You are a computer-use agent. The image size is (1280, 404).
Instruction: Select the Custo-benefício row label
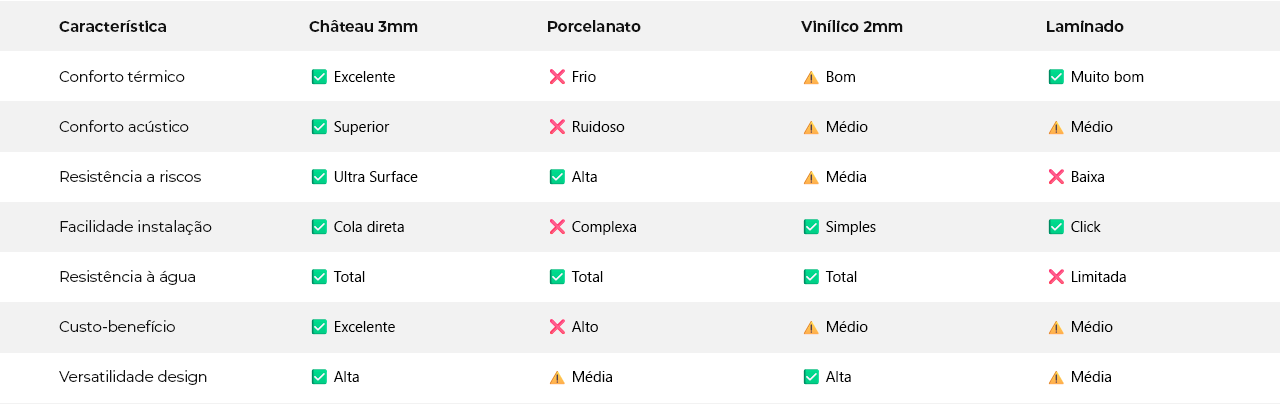[x=117, y=327]
